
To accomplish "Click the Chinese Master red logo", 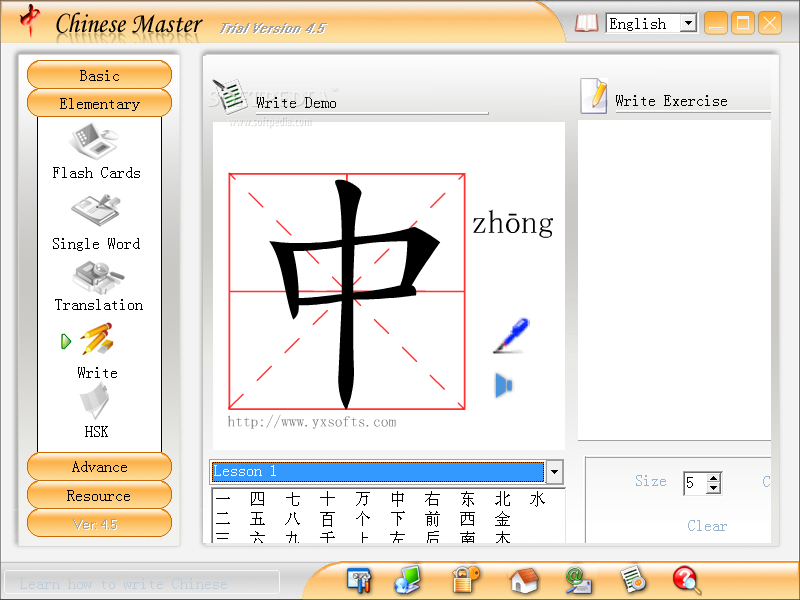I will click(x=30, y=20).
